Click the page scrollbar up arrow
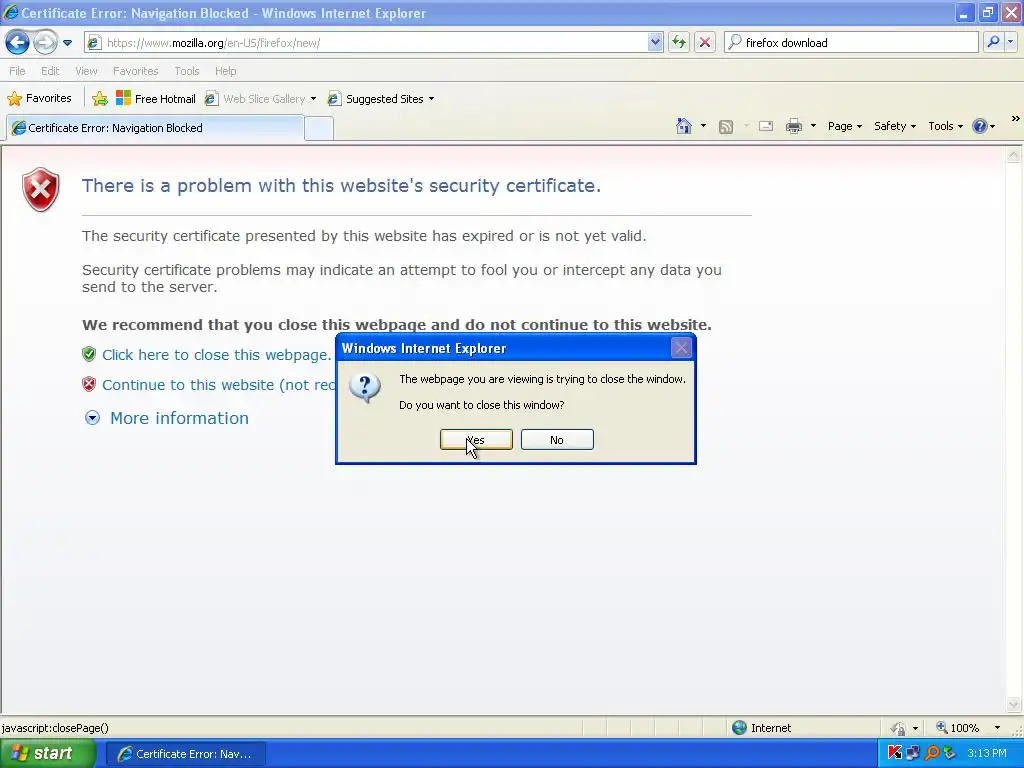 tap(1014, 155)
